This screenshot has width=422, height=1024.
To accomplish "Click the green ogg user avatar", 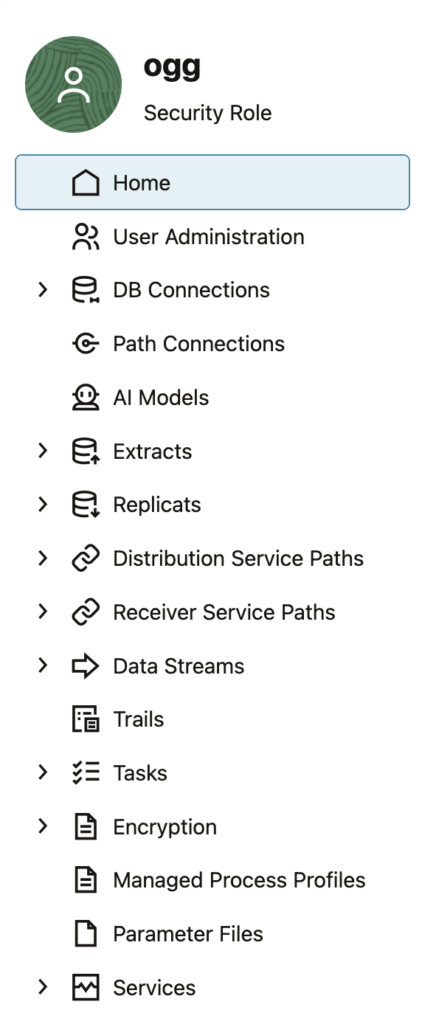I will coord(73,84).
